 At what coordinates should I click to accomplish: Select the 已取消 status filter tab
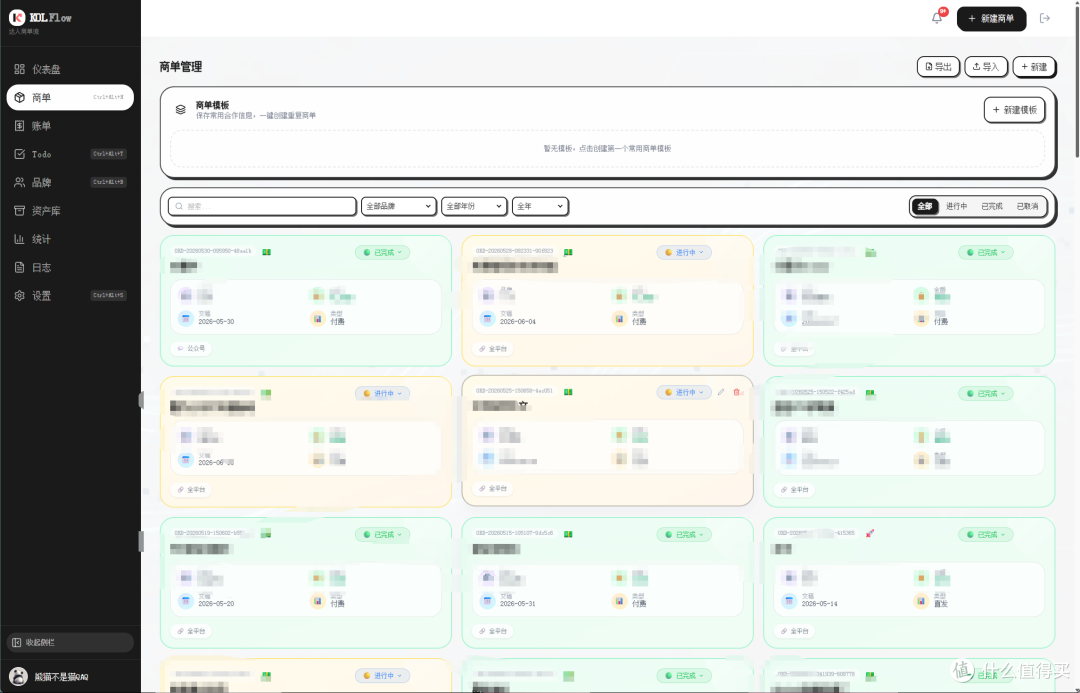[1027, 206]
